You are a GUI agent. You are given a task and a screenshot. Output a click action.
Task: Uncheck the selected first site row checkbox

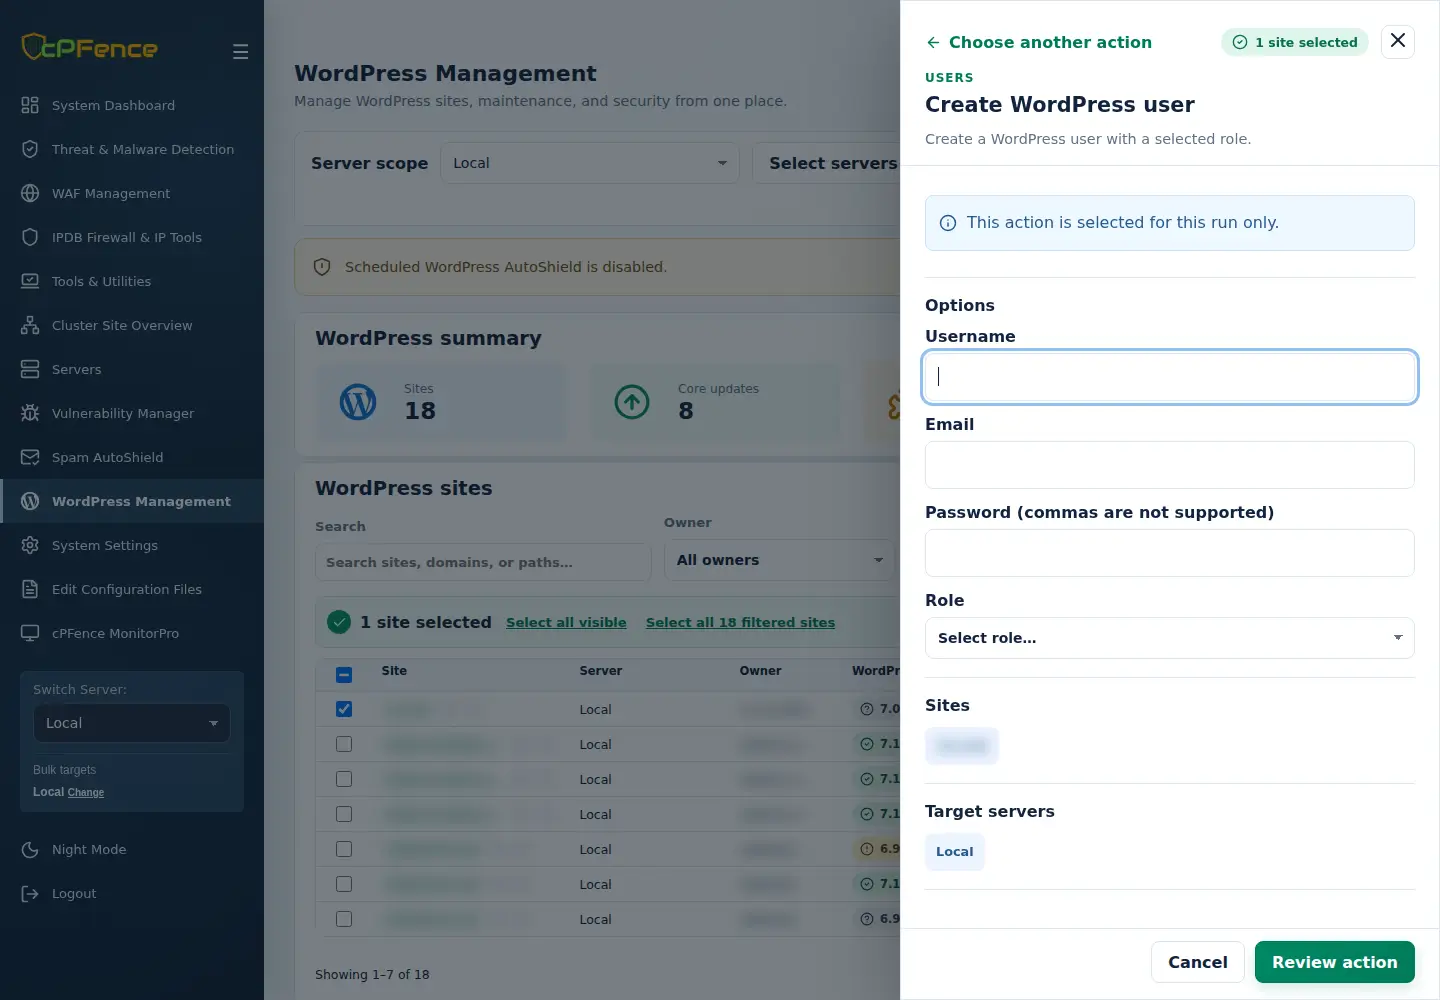pos(344,709)
